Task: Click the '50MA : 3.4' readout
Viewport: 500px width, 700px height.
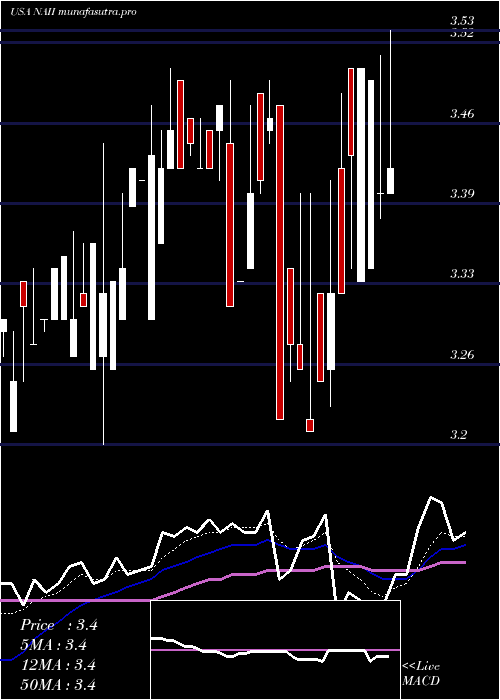Action: pyautogui.click(x=58, y=684)
